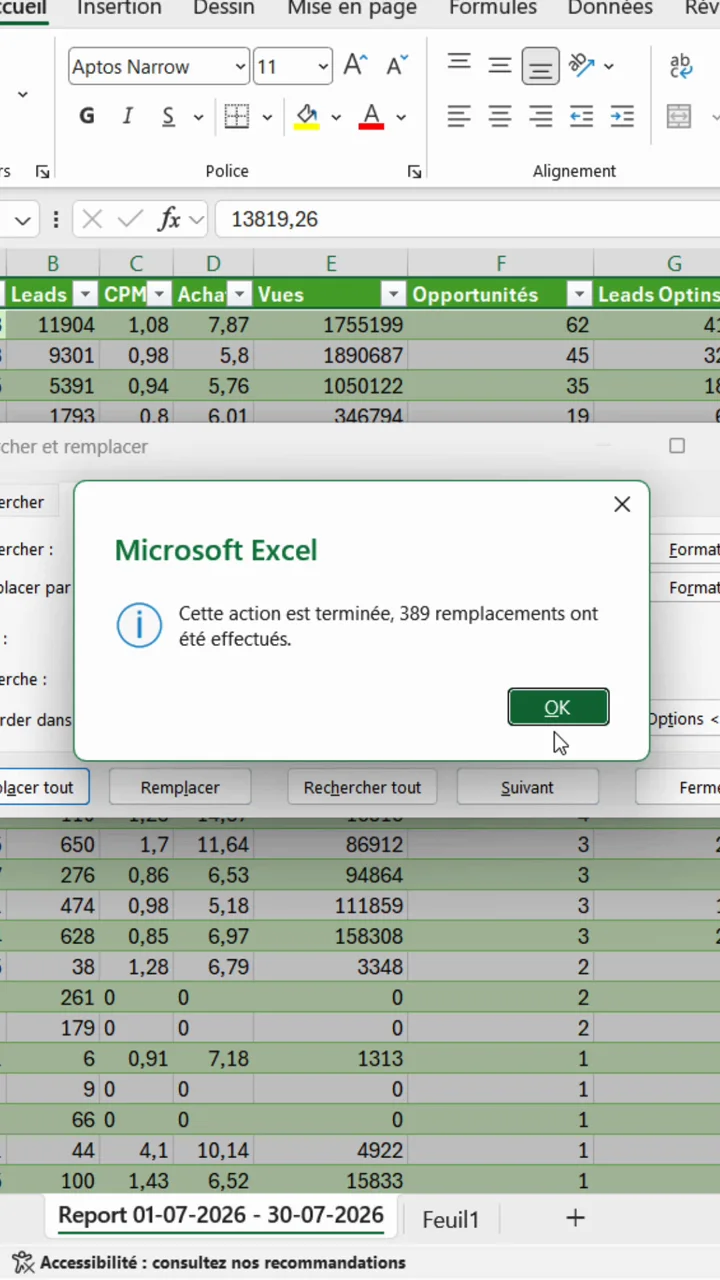Cancel formula bar entry (X)
Screen dimensions: 720x1280
[92, 219]
